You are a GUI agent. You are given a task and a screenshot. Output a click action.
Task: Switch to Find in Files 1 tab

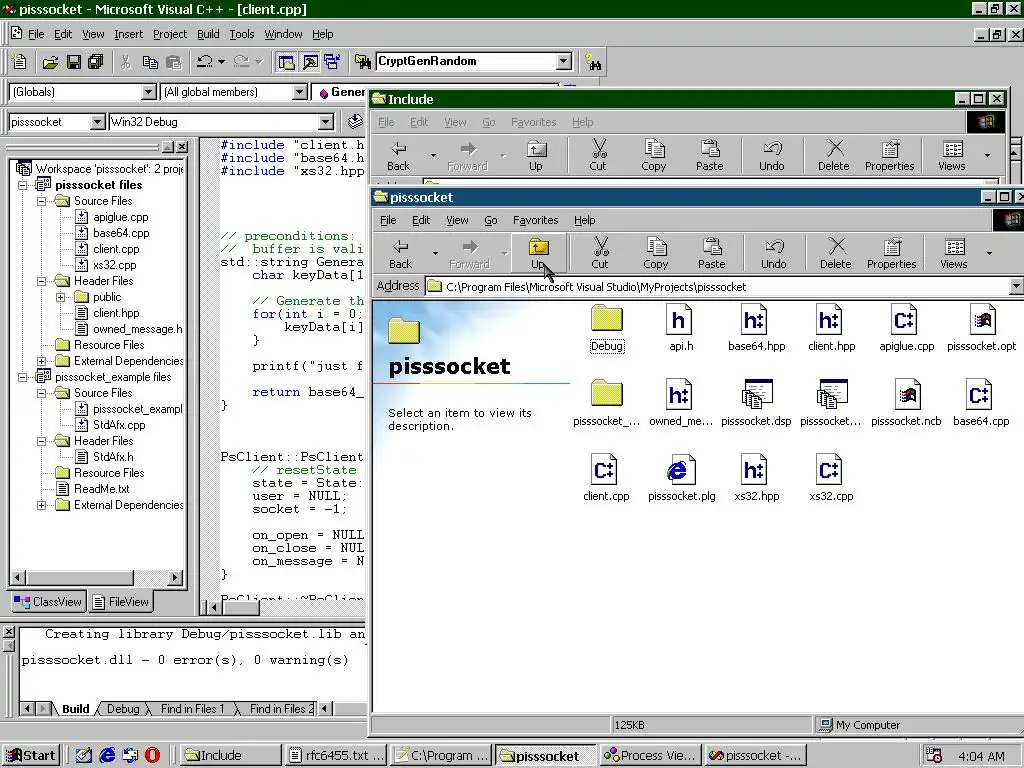(x=192, y=709)
